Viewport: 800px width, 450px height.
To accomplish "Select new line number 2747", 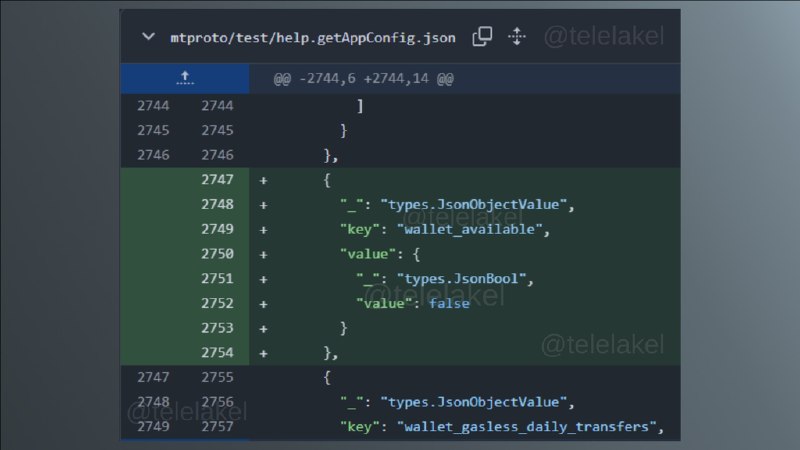I will pyautogui.click(x=217, y=180).
